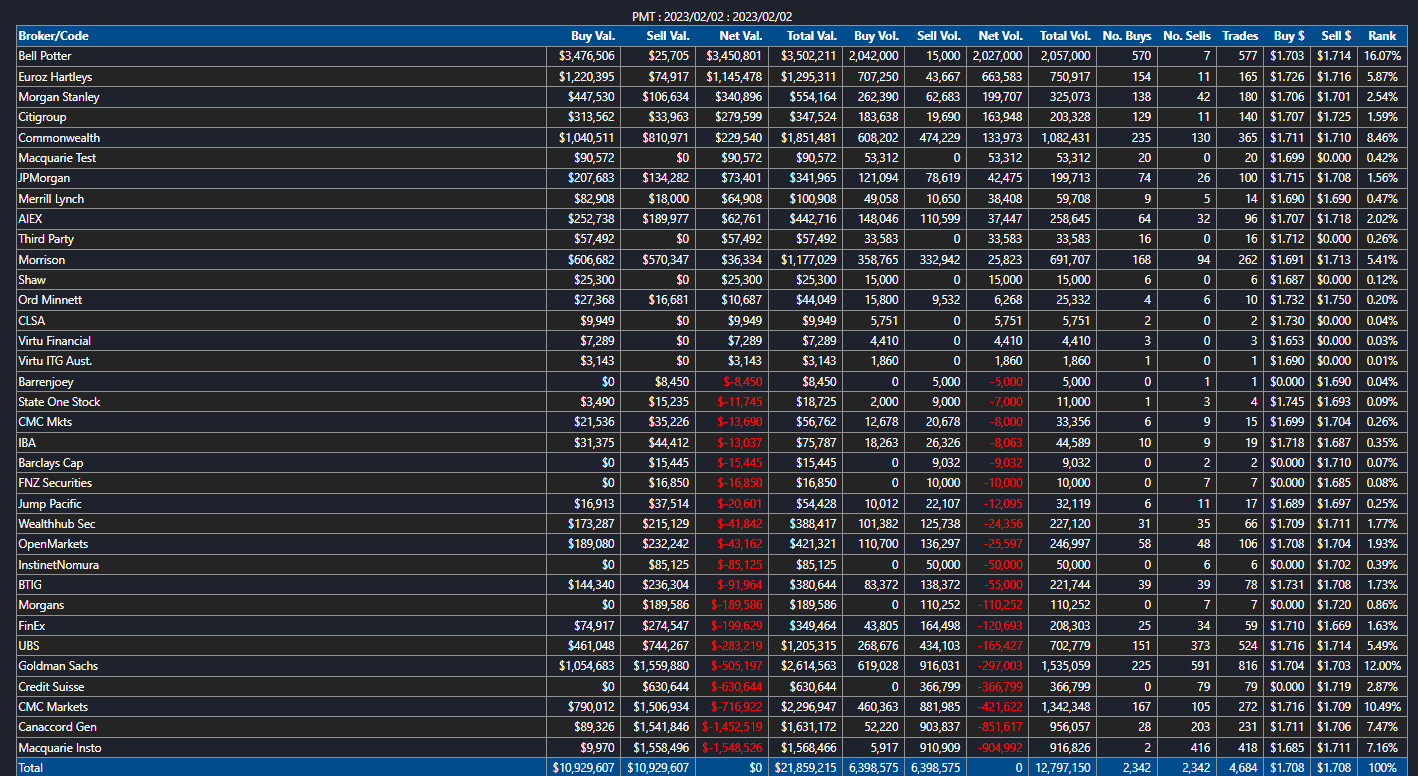Click the Jump Pacific broker name

tap(50, 504)
